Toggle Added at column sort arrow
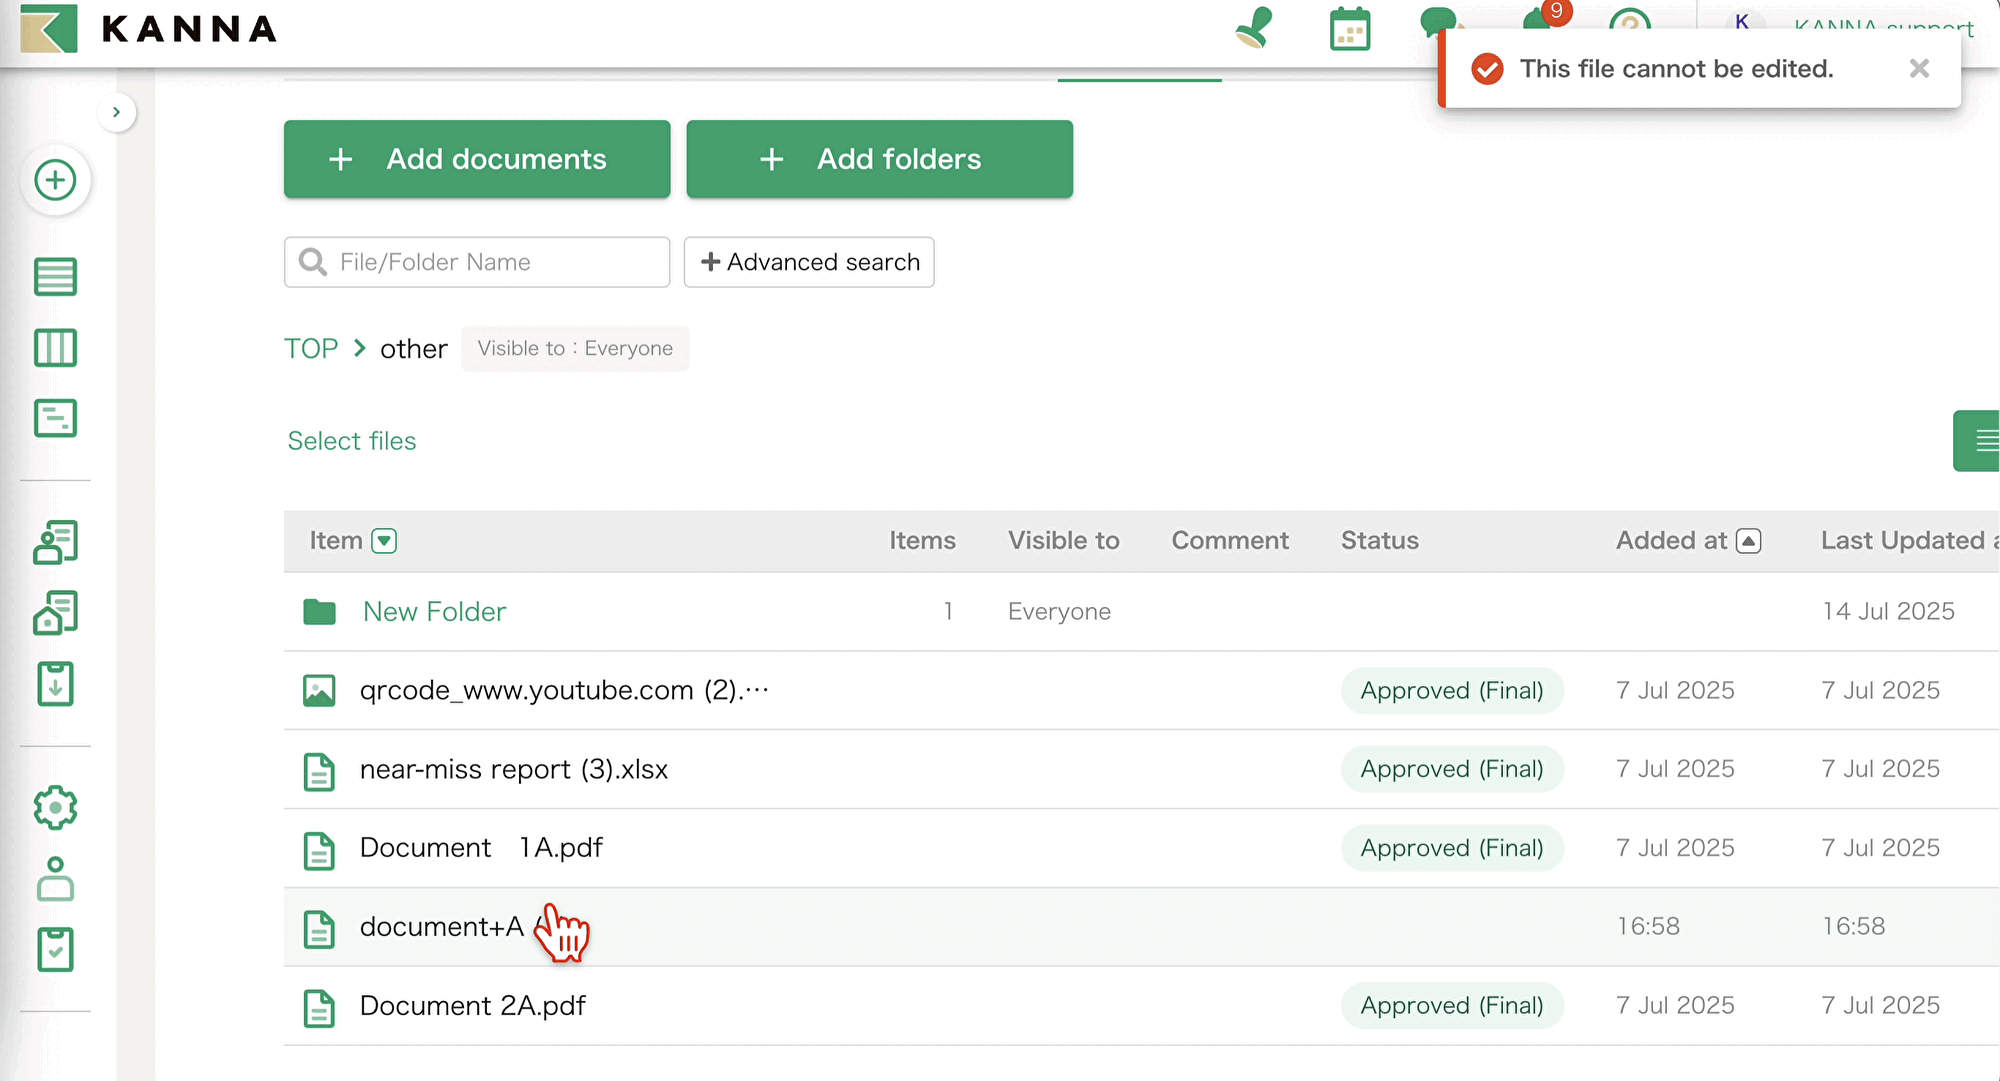 click(1748, 541)
